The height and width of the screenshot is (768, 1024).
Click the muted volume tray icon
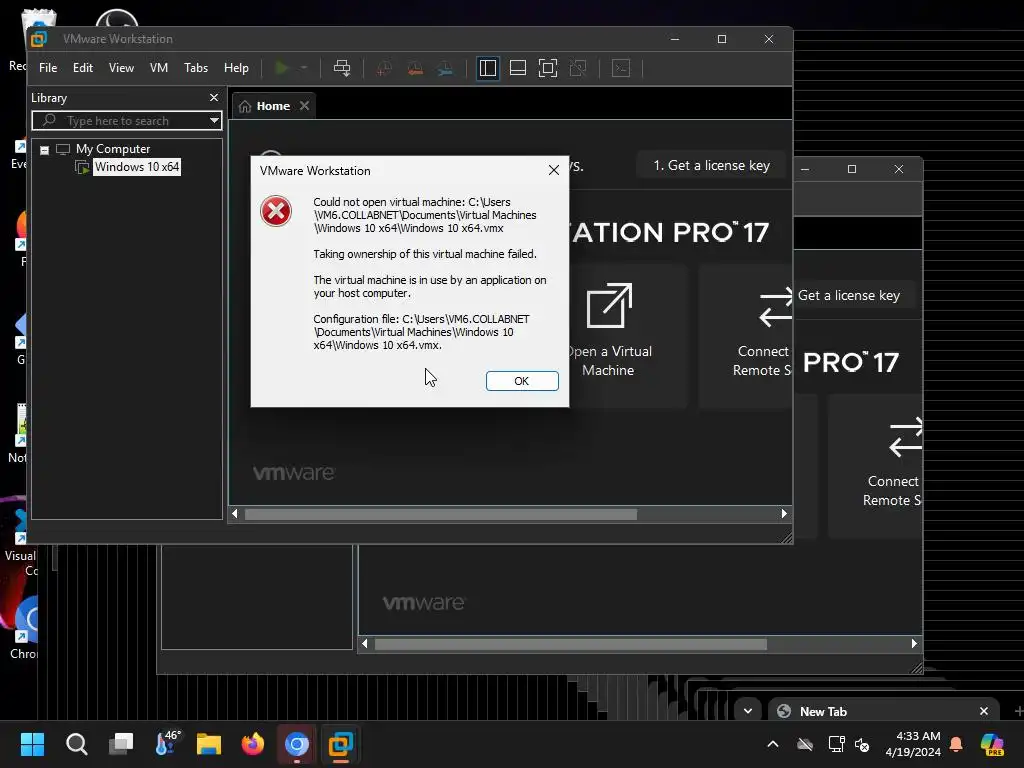(x=863, y=744)
